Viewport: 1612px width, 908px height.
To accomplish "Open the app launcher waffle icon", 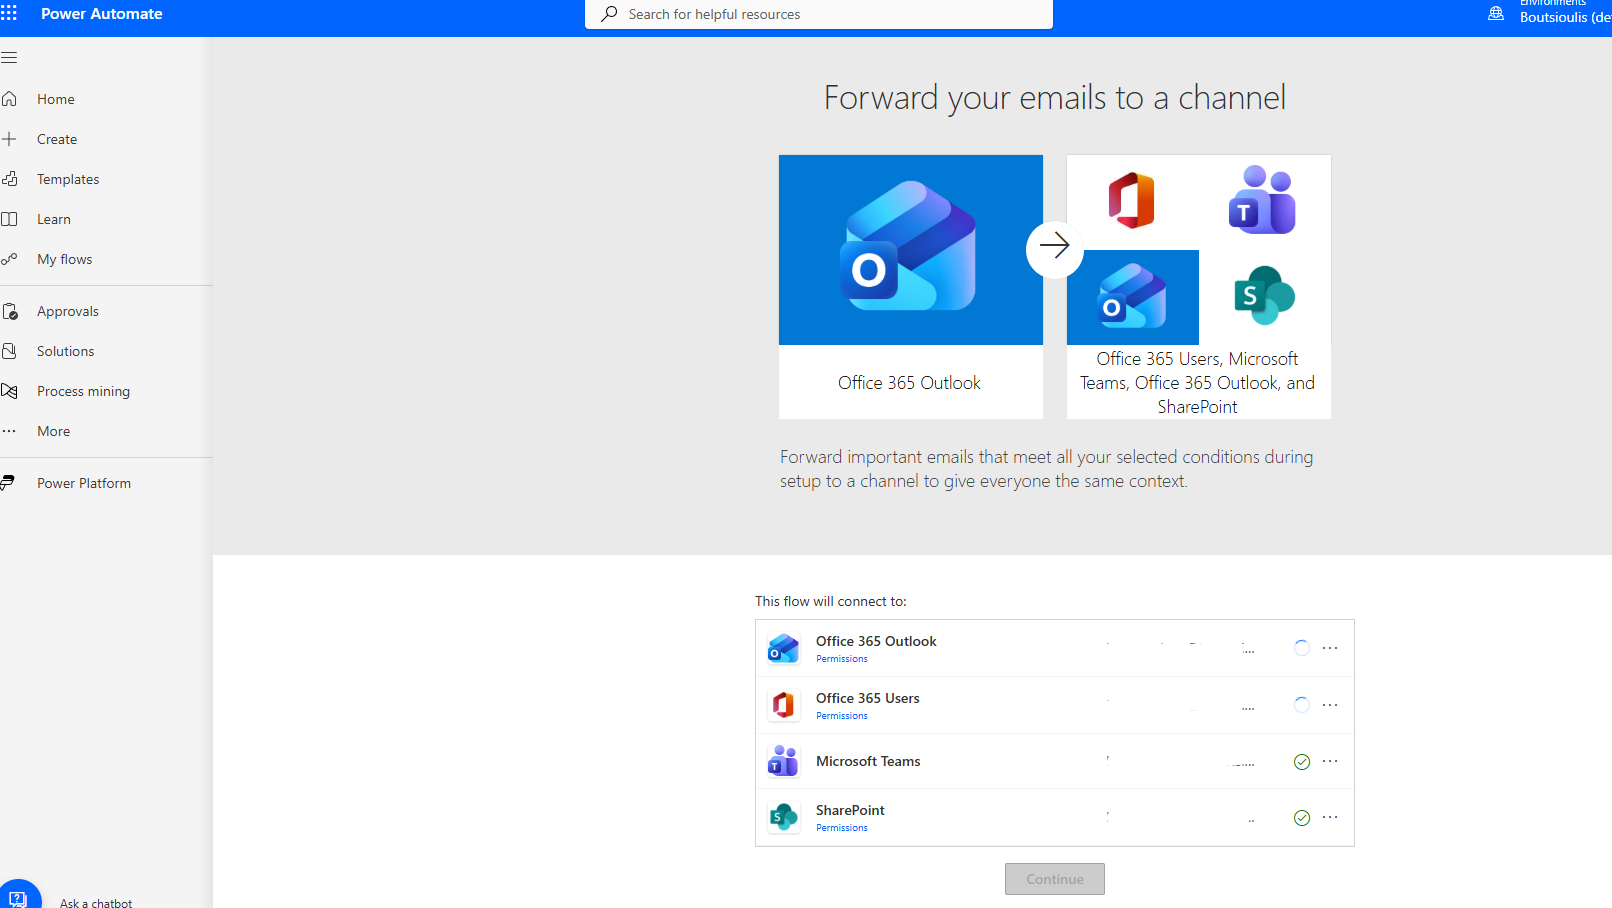I will point(9,14).
